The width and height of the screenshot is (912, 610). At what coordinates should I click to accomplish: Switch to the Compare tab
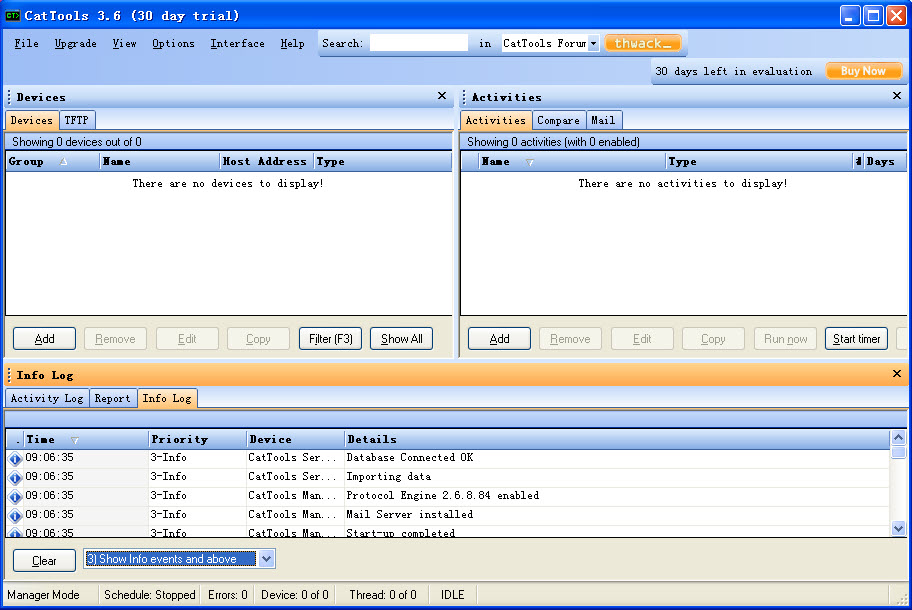558,120
